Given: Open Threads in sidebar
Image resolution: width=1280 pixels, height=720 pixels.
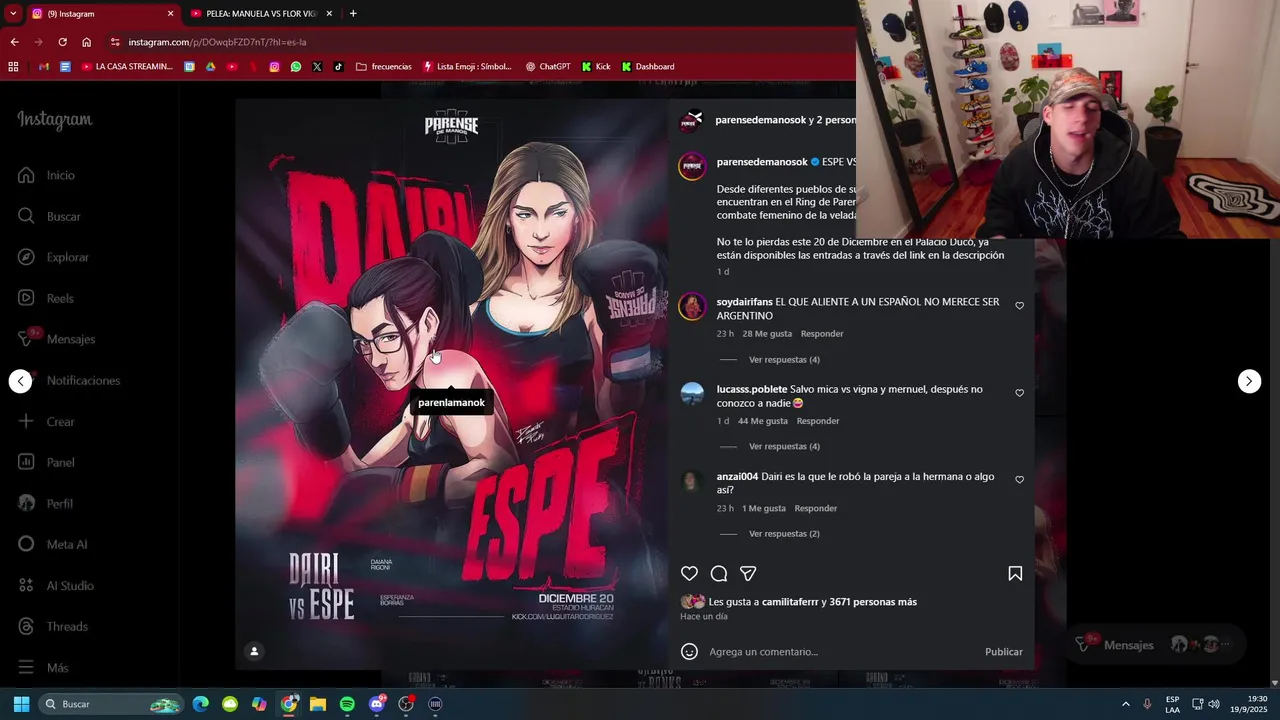Looking at the screenshot, I should tap(54, 626).
